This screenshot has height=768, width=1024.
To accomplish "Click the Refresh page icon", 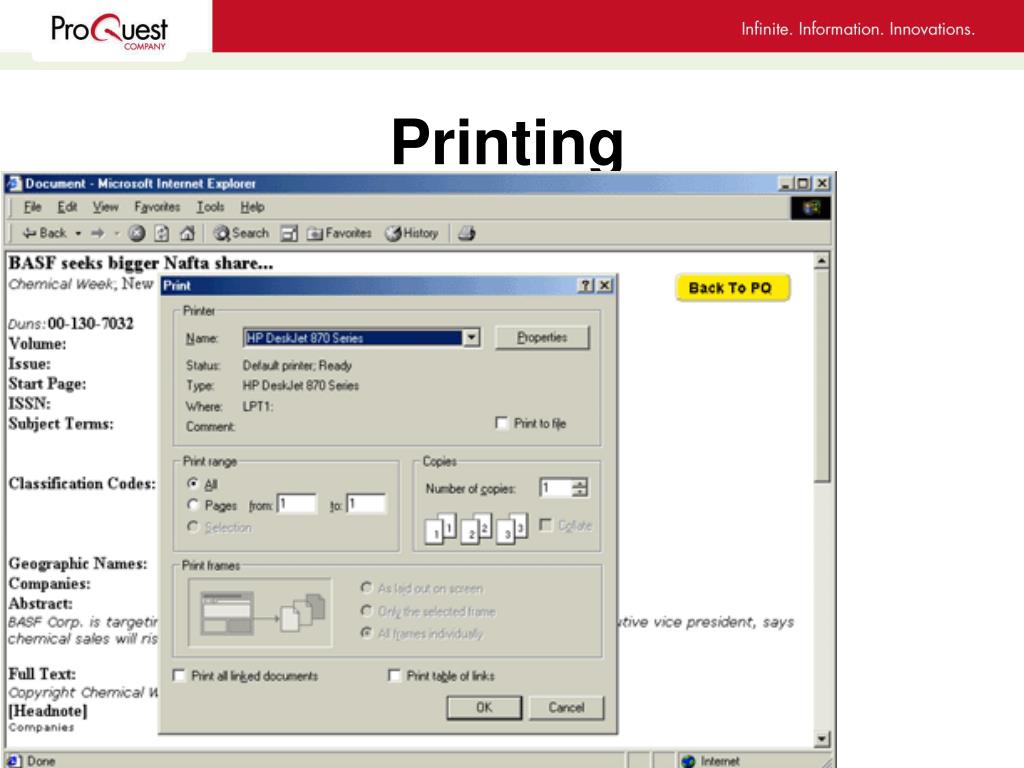I will pyautogui.click(x=162, y=233).
